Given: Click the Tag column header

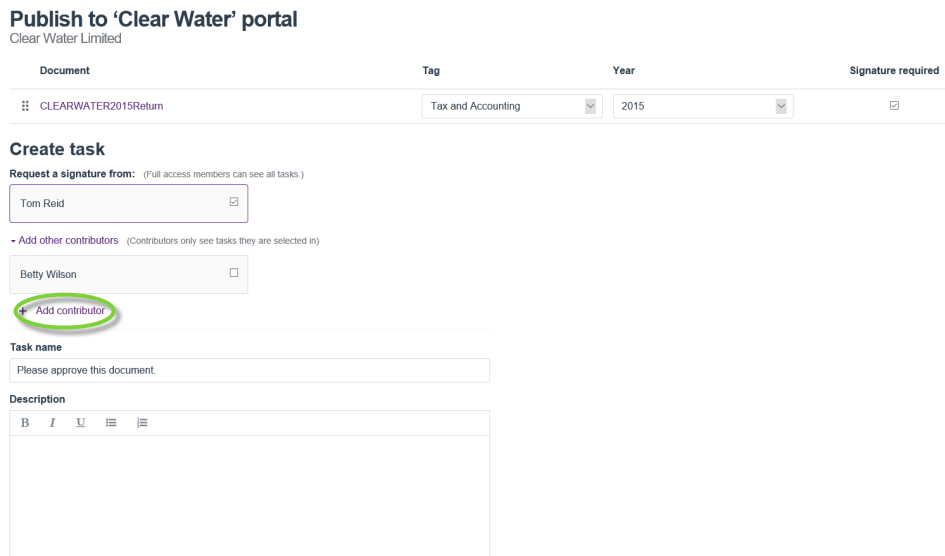Looking at the screenshot, I should coord(432,70).
